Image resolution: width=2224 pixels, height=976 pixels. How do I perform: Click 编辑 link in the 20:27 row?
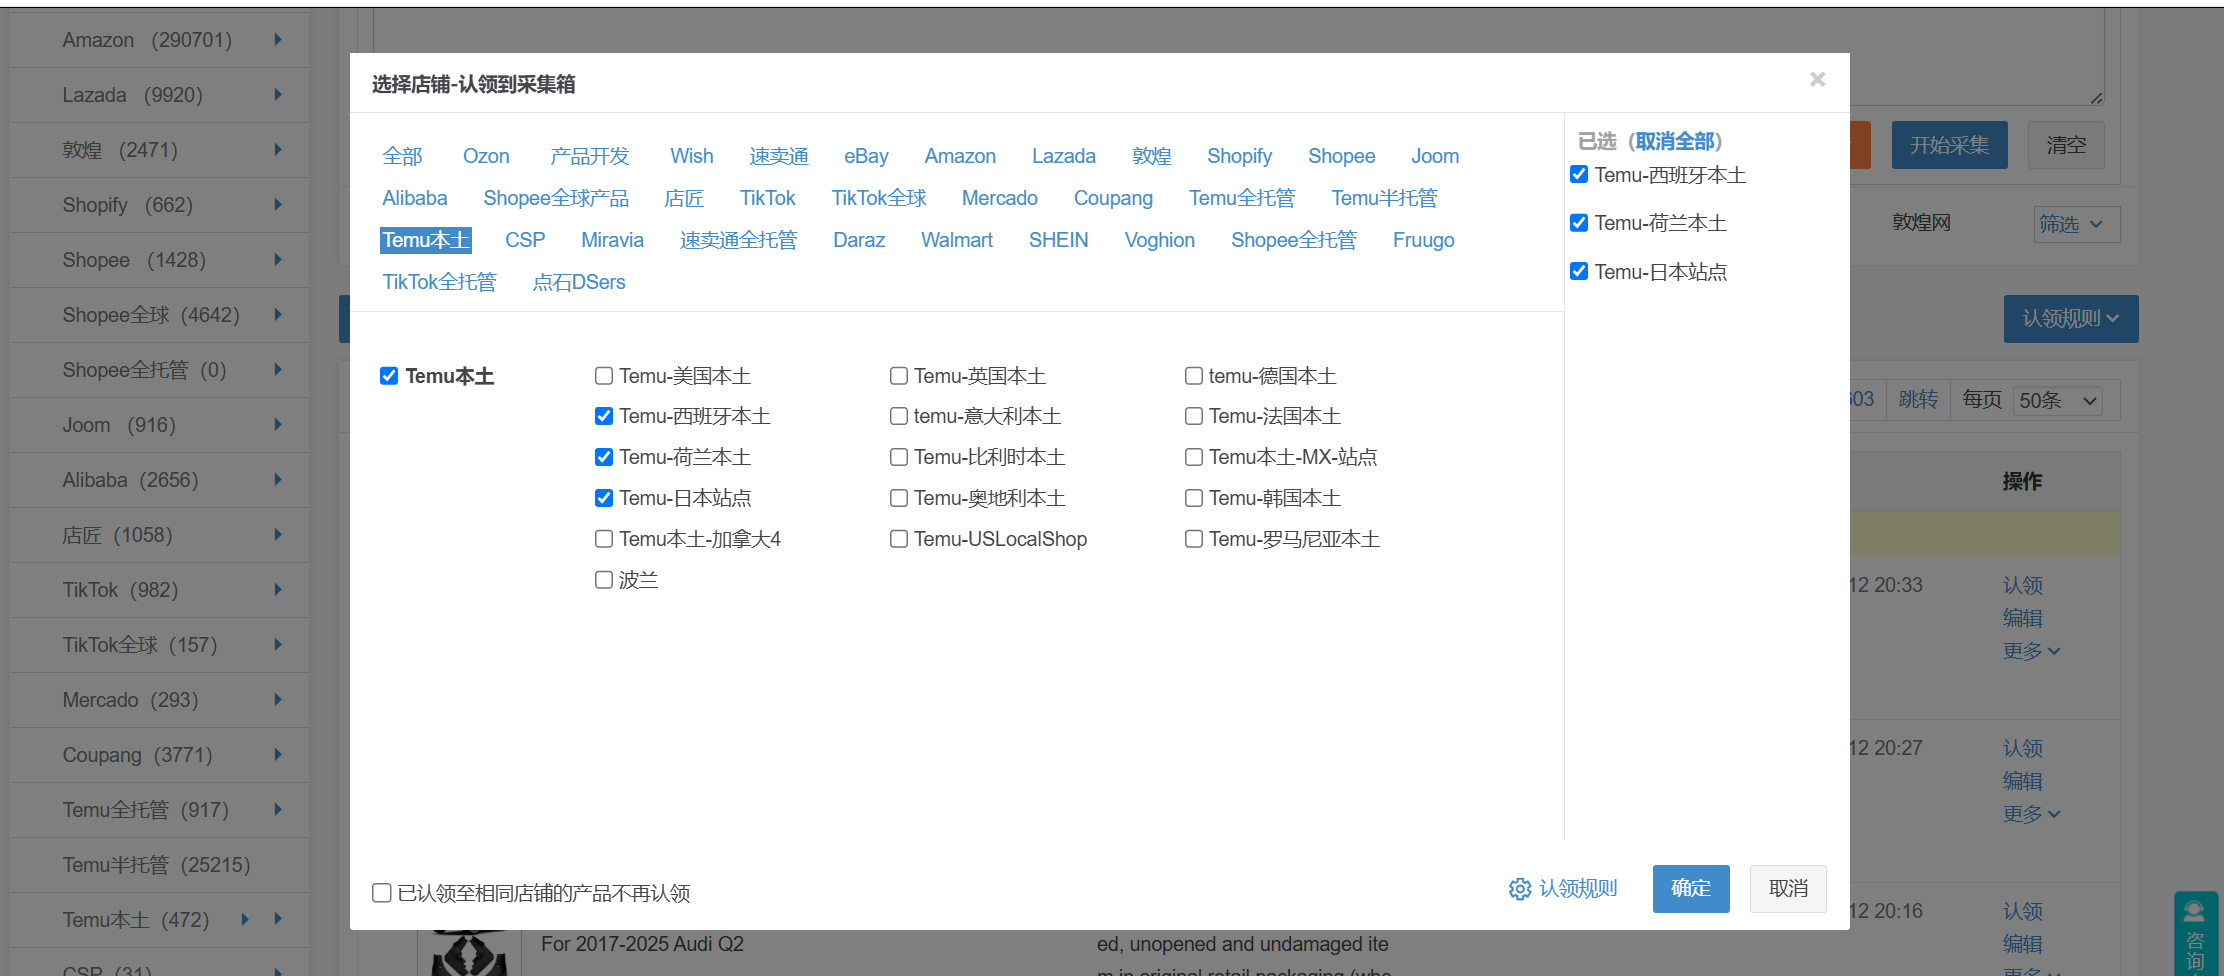pyautogui.click(x=2023, y=781)
